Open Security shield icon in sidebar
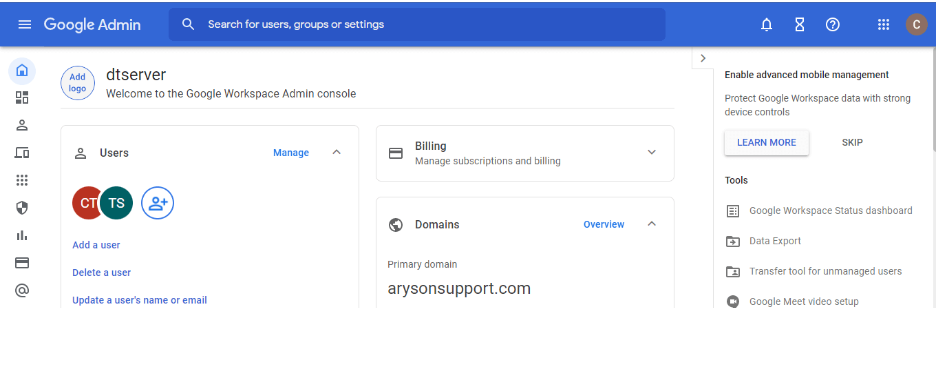This screenshot has height=381, width=937. [22, 208]
